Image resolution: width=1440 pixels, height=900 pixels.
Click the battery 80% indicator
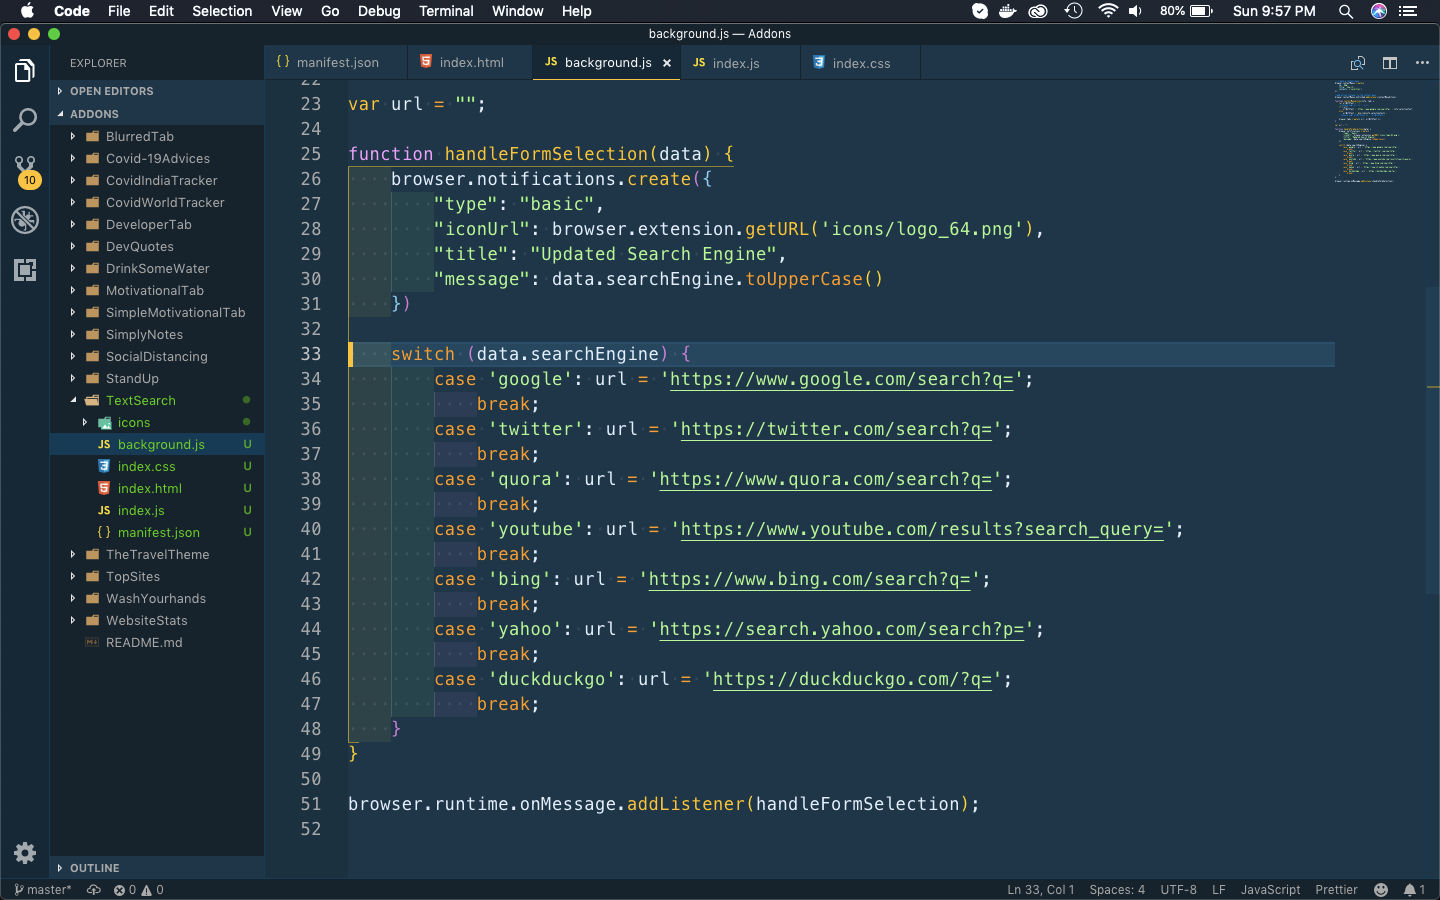(x=1186, y=11)
